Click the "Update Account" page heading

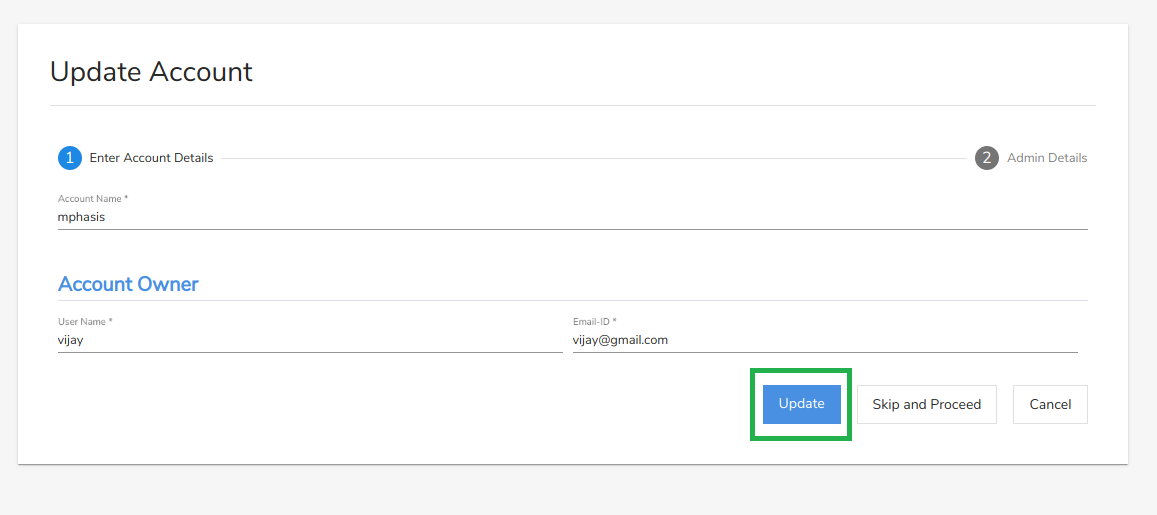[x=151, y=72]
